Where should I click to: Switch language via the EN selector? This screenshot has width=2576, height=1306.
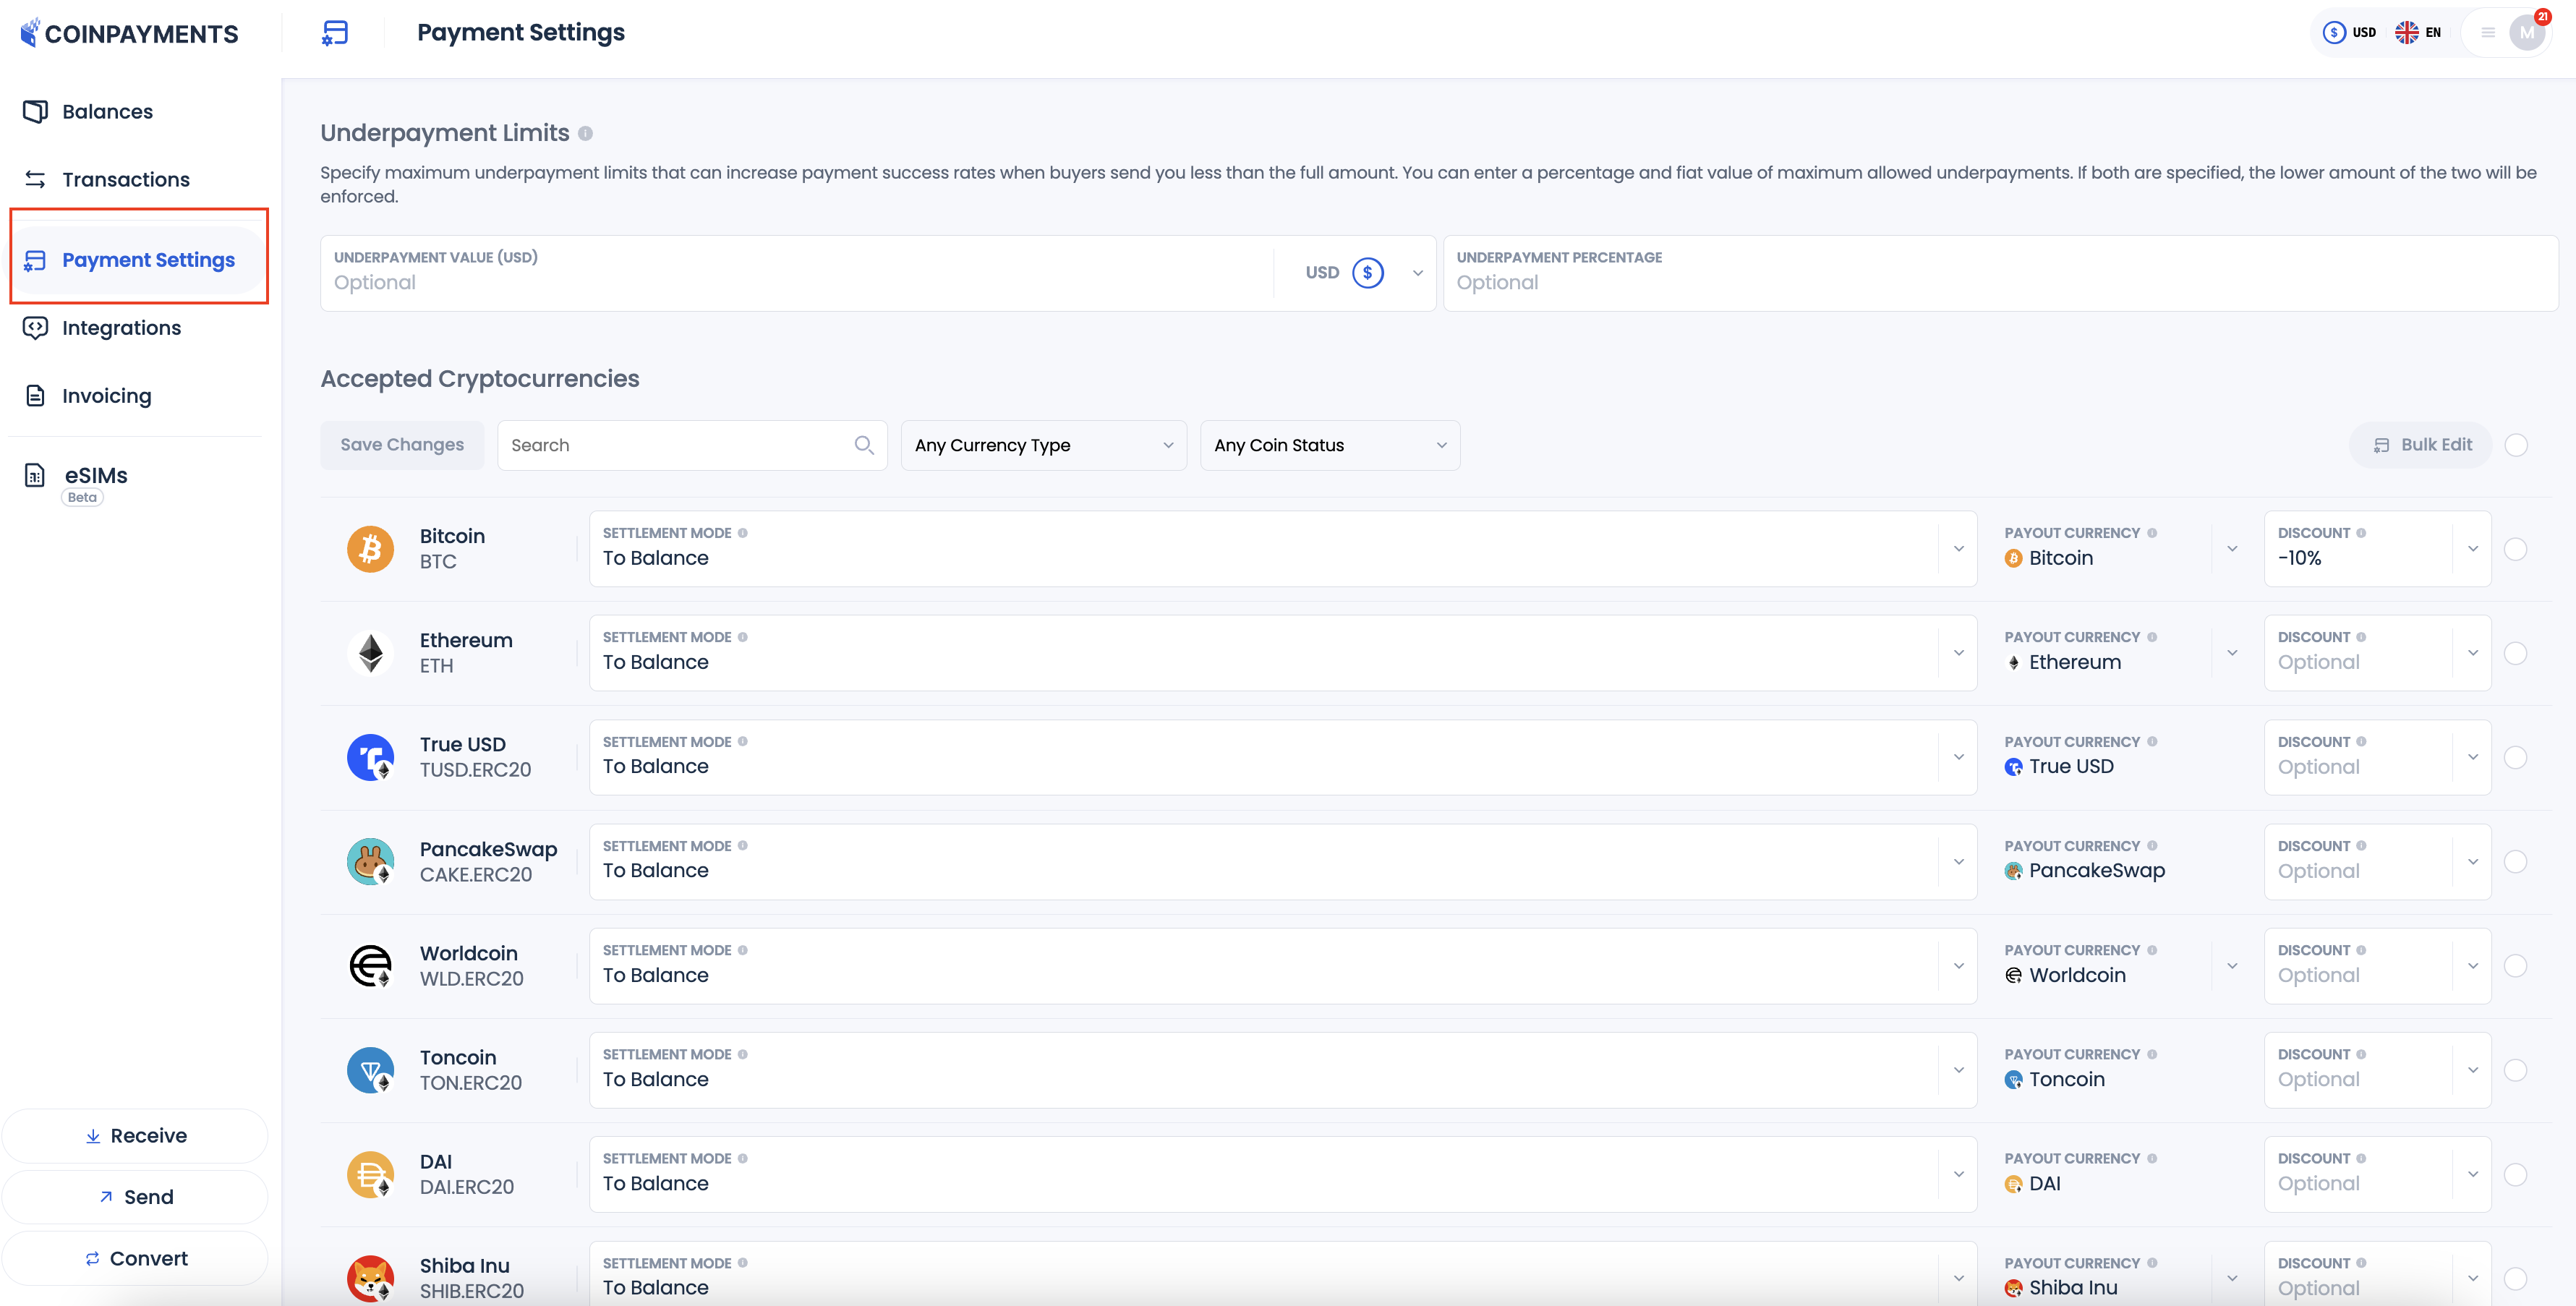2420,32
